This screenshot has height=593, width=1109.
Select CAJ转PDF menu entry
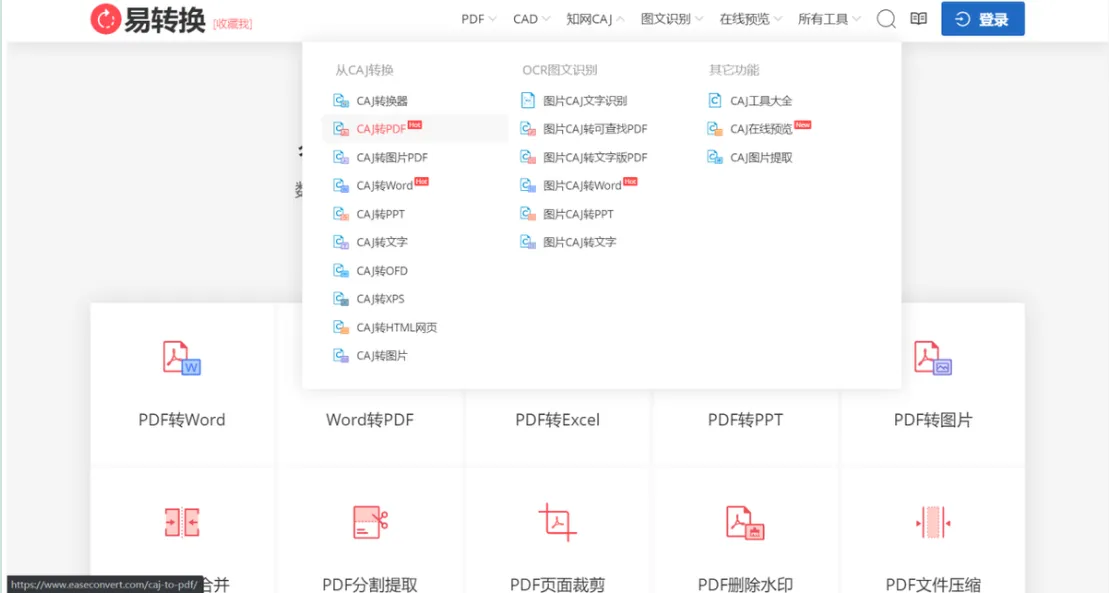415,129
